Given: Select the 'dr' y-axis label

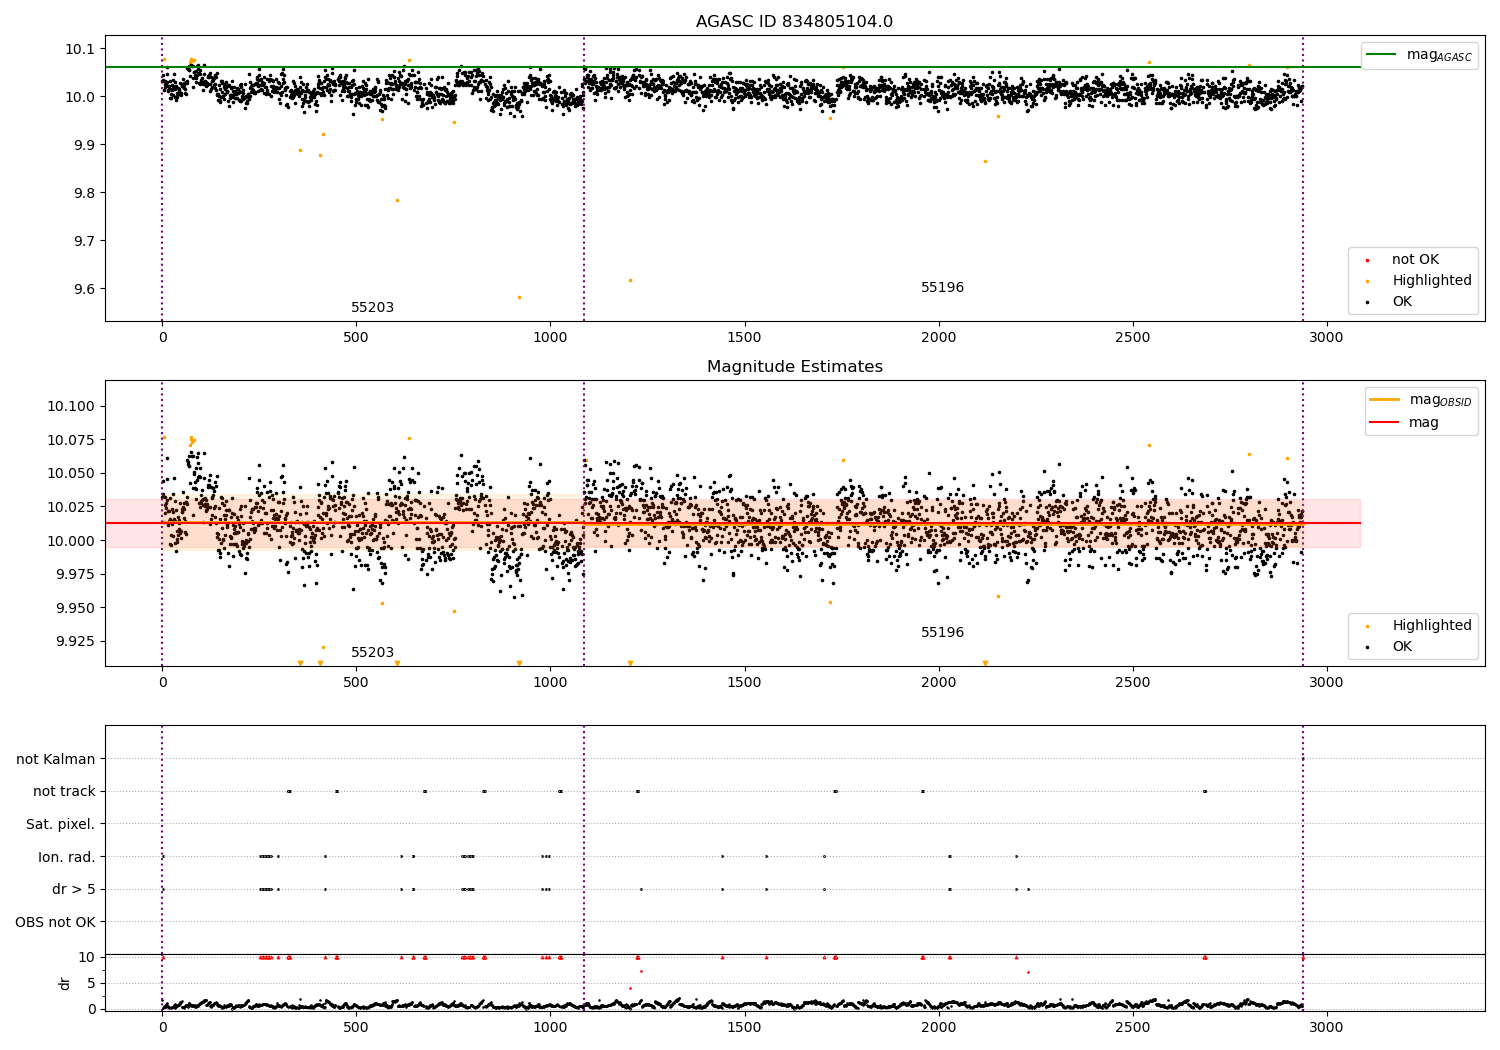Looking at the screenshot, I should click(x=65, y=983).
